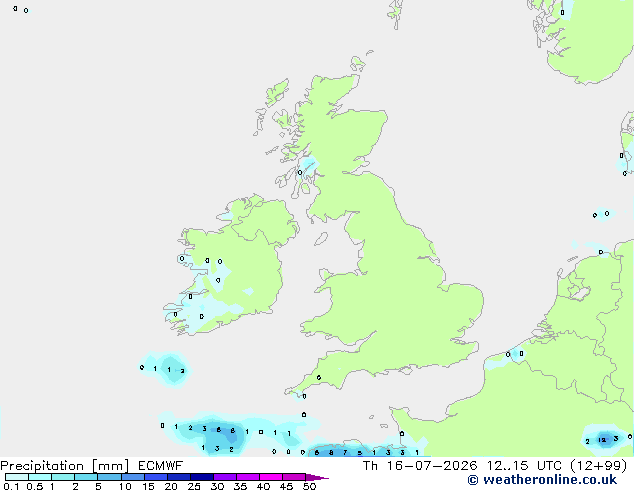Image resolution: width=634 pixels, height=490 pixels.
Task: Click the '12' precipitation value on the map
Action: click(602, 440)
